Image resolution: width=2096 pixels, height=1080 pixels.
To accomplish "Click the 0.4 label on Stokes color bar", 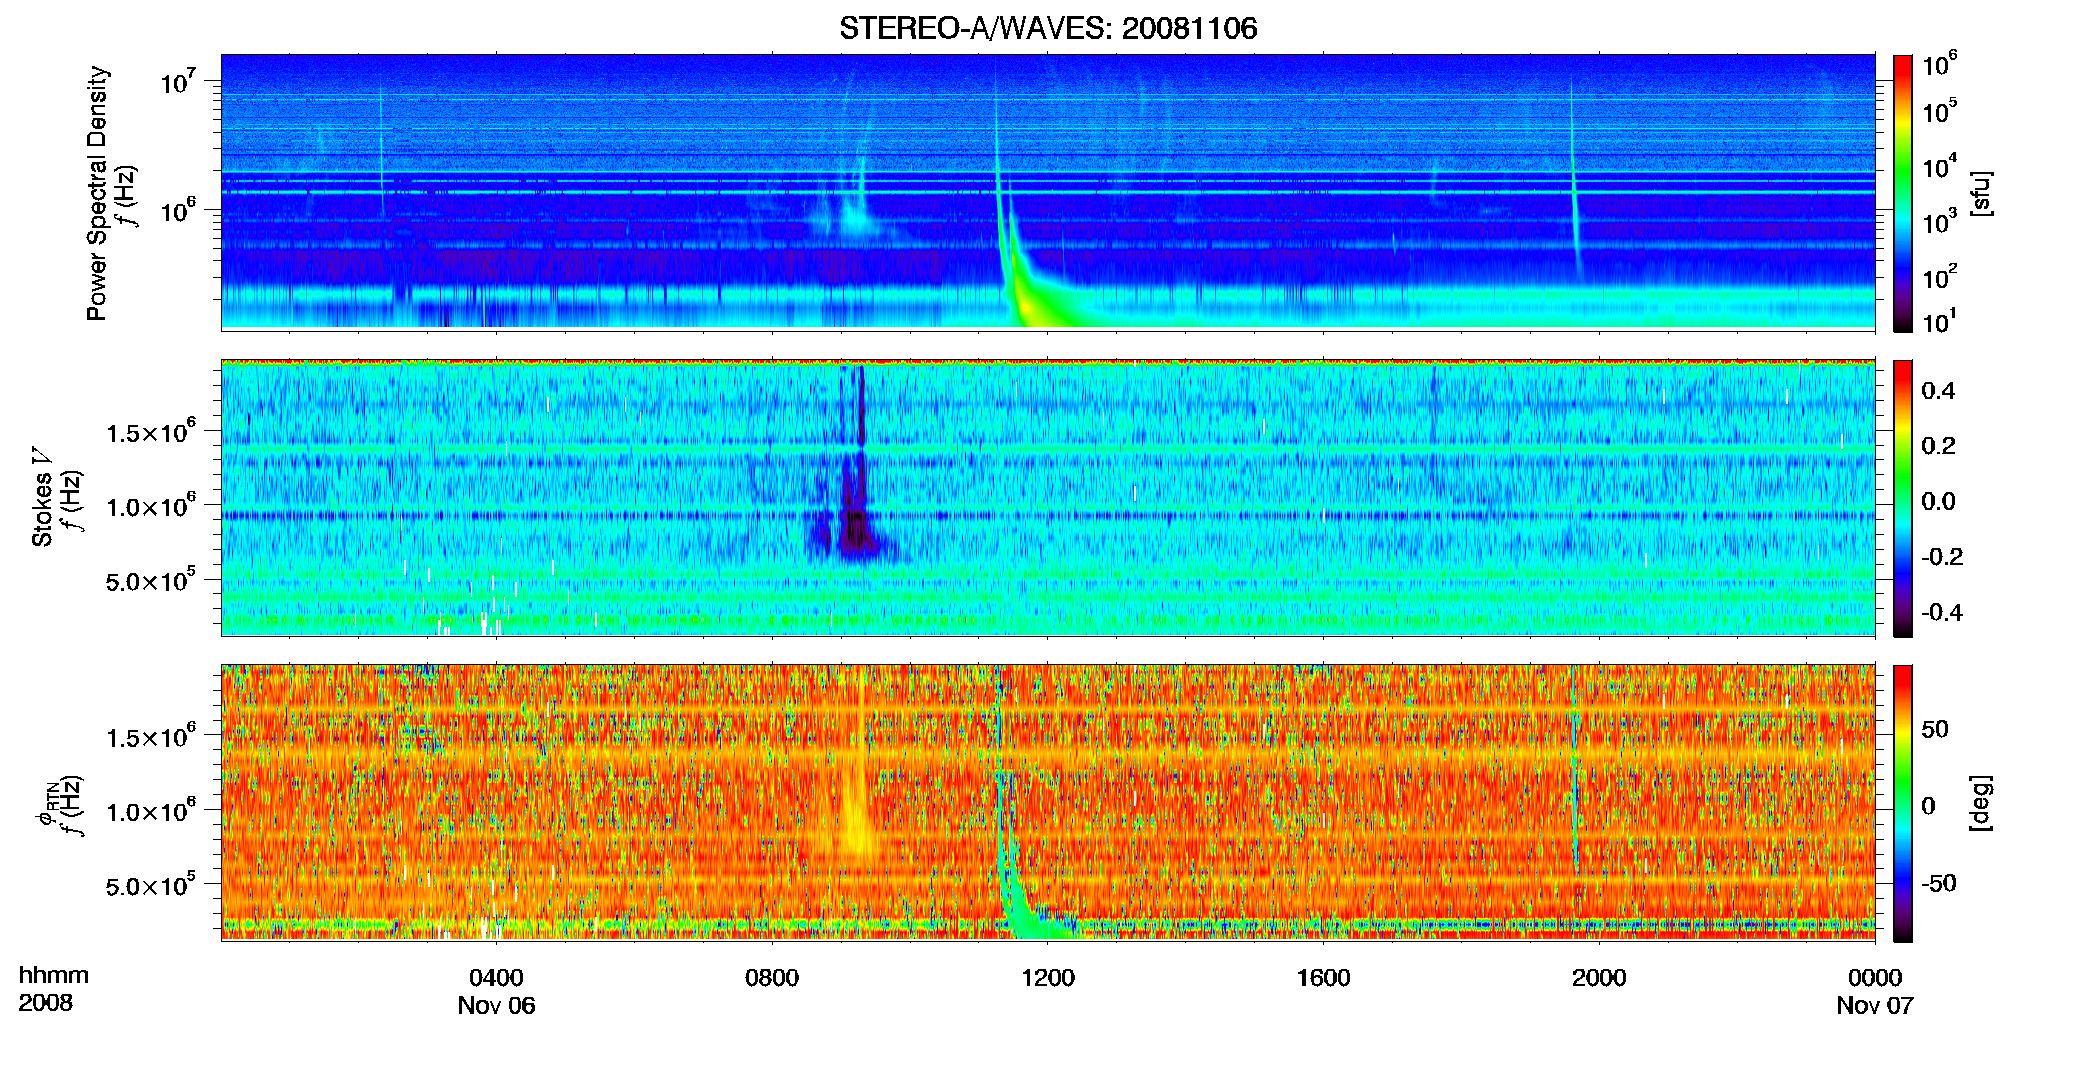I will point(1938,391).
